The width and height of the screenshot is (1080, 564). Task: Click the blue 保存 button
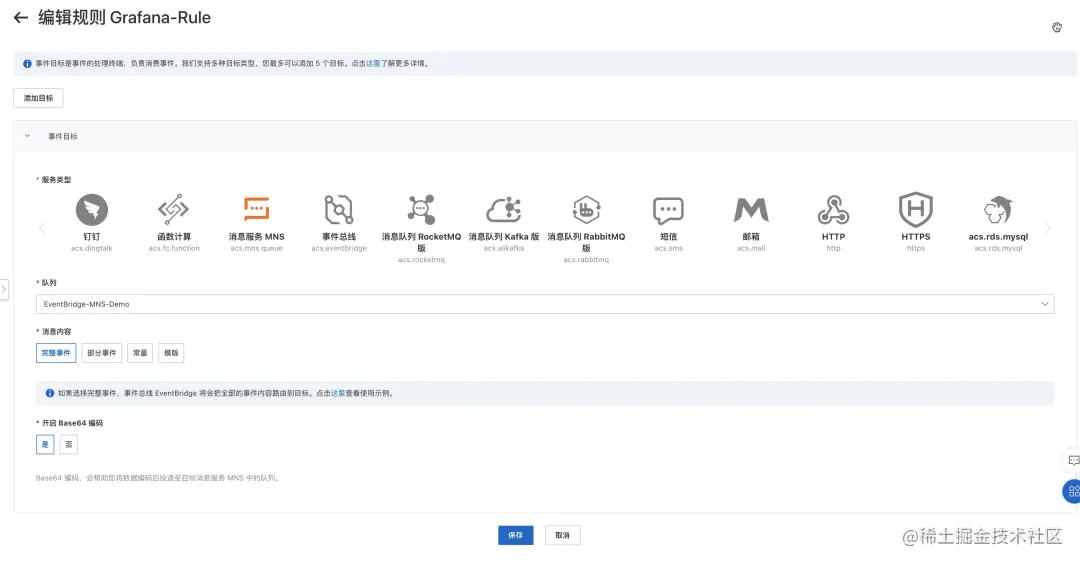click(516, 535)
